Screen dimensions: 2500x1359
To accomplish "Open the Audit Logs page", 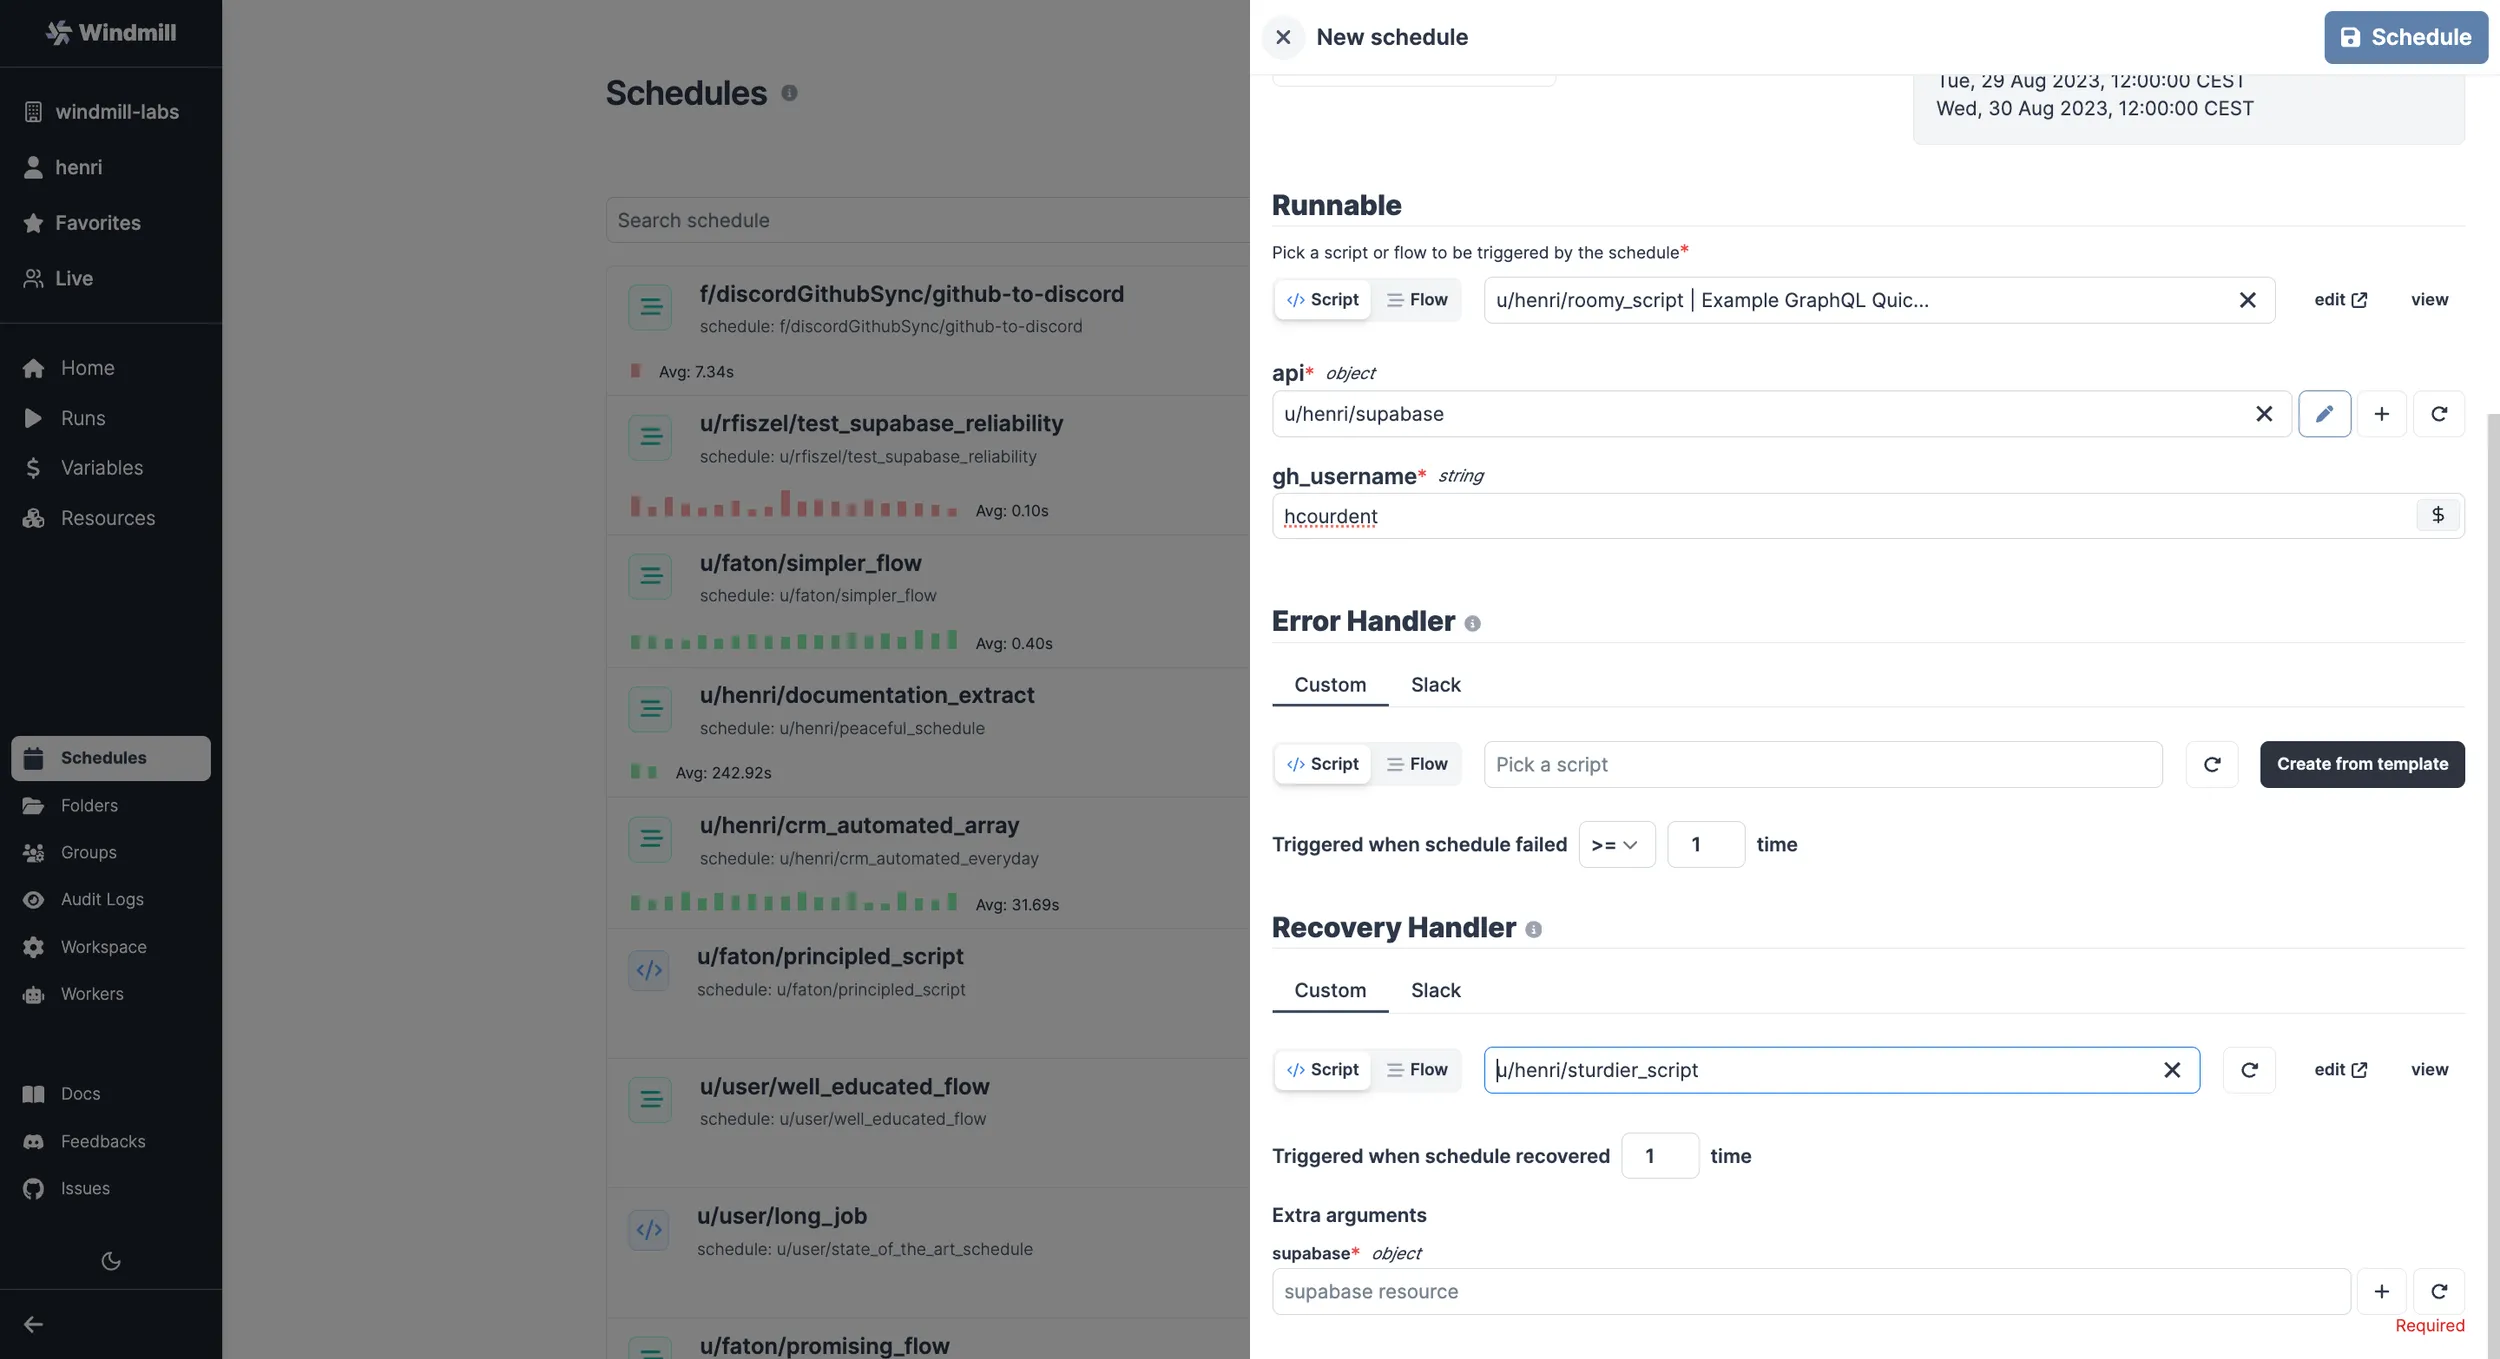I will coord(102,899).
